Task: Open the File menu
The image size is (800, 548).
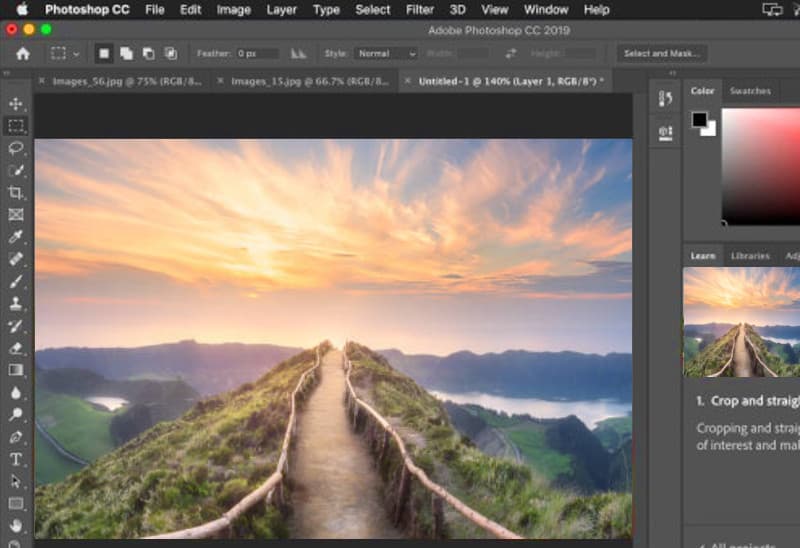Action: point(155,10)
